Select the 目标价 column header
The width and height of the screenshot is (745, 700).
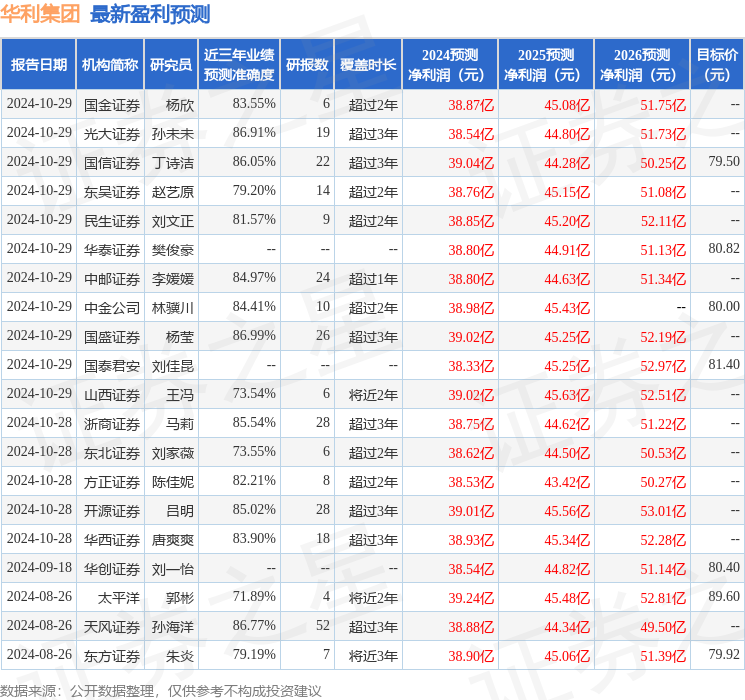point(717,65)
